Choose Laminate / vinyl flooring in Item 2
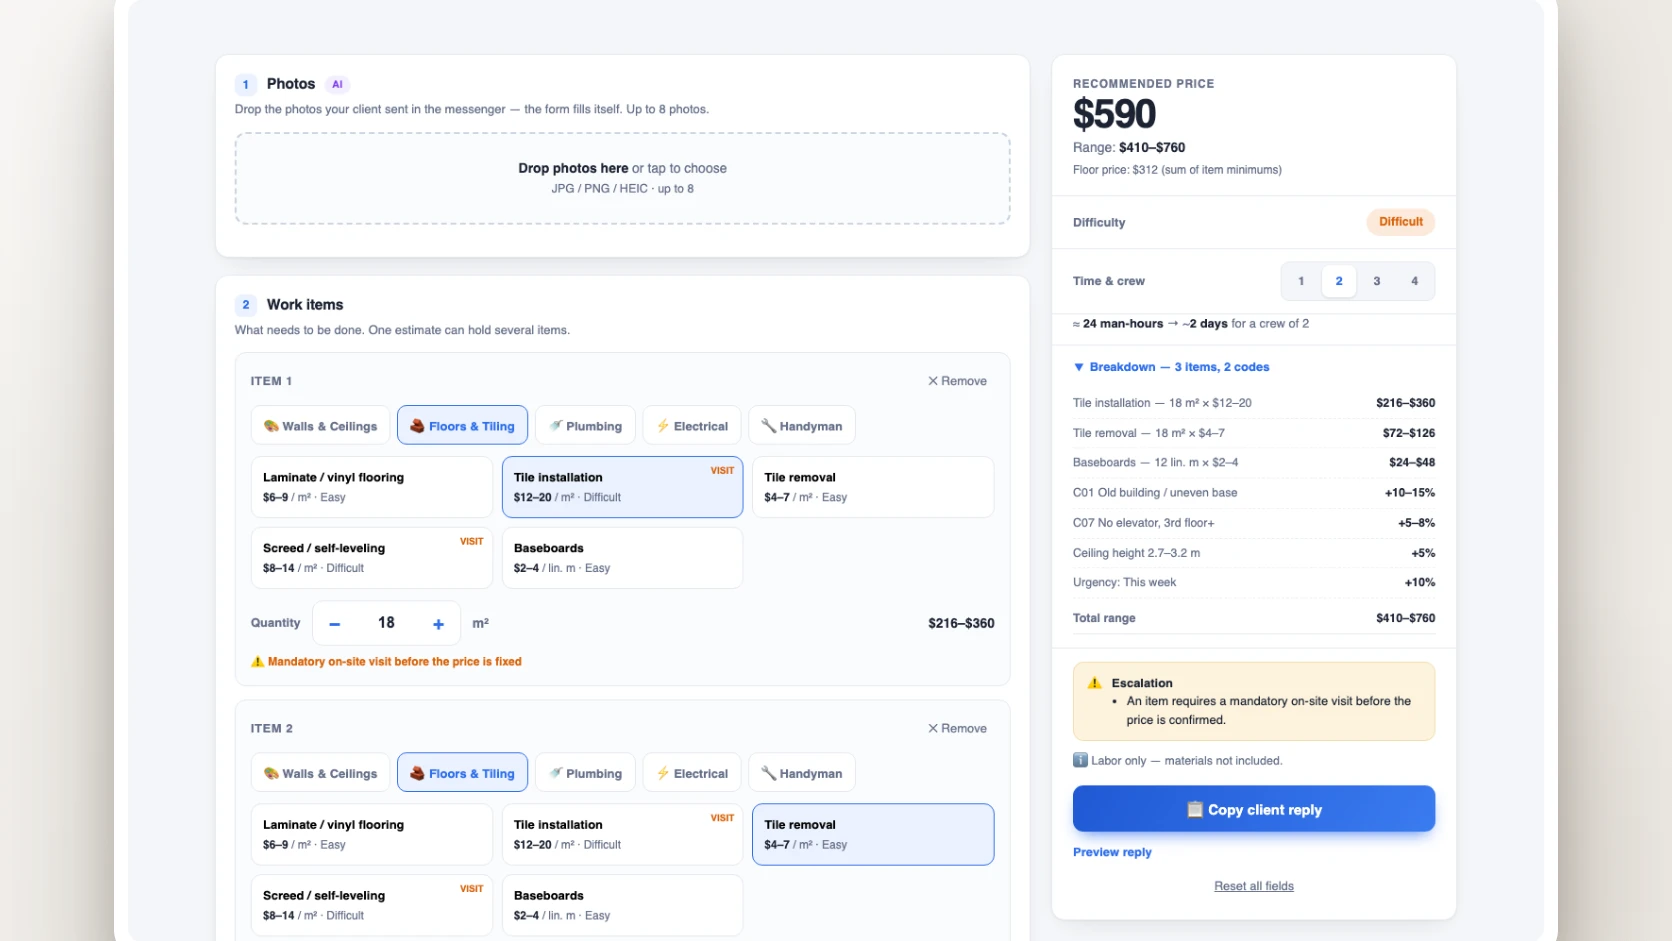This screenshot has height=941, width=1672. click(x=371, y=834)
